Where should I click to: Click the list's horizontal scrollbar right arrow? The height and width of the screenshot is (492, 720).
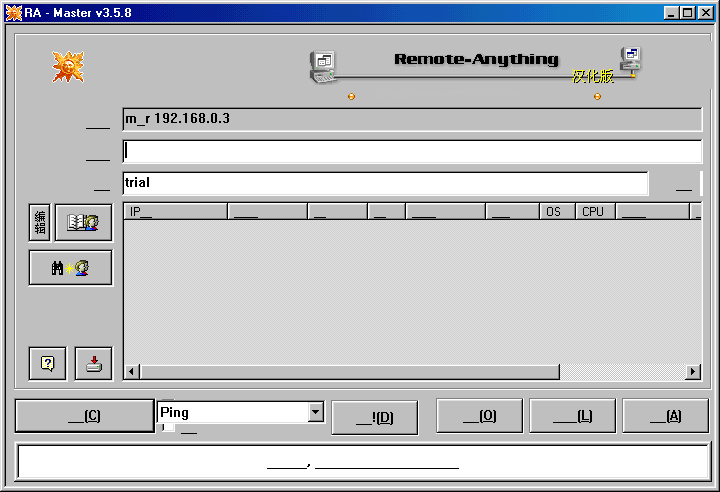tap(693, 372)
